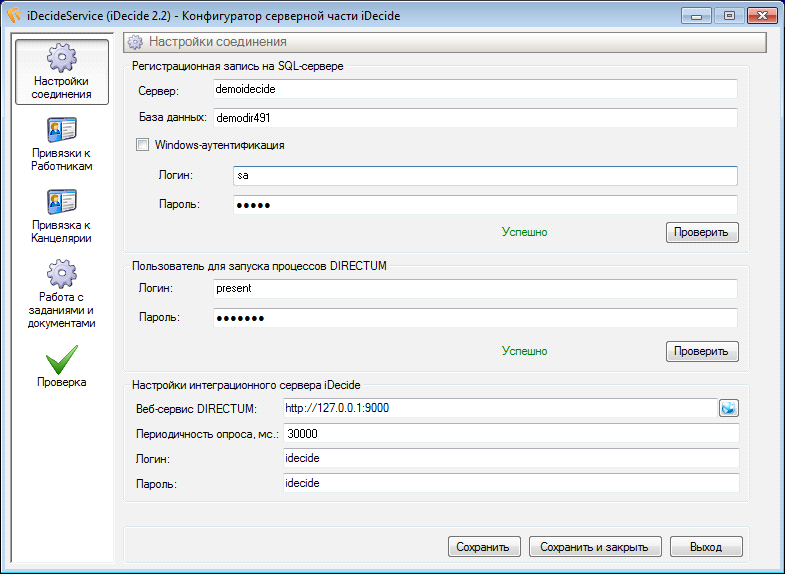Viewport: 785px width, 575px height.
Task: Close the iDecideService window
Action: coord(762,16)
